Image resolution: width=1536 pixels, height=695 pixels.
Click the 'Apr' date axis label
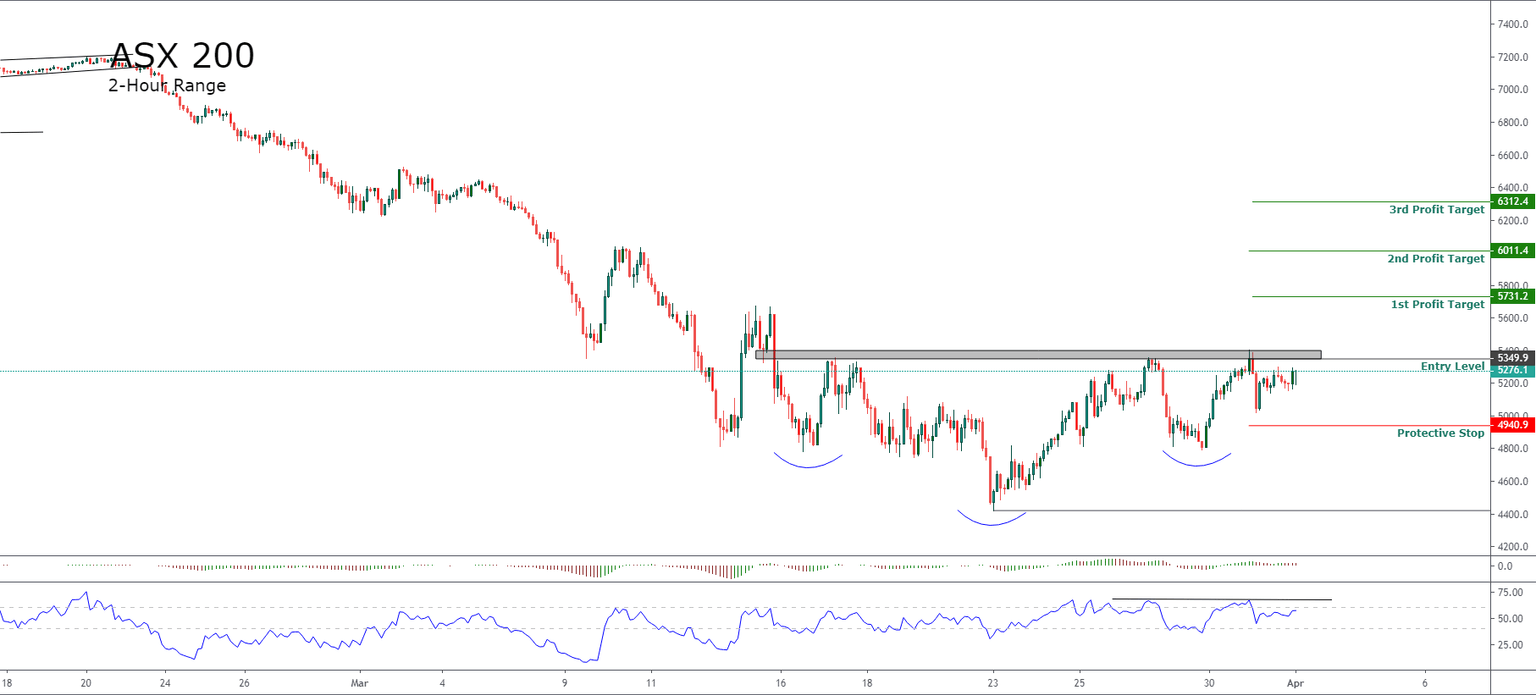pos(1295,685)
